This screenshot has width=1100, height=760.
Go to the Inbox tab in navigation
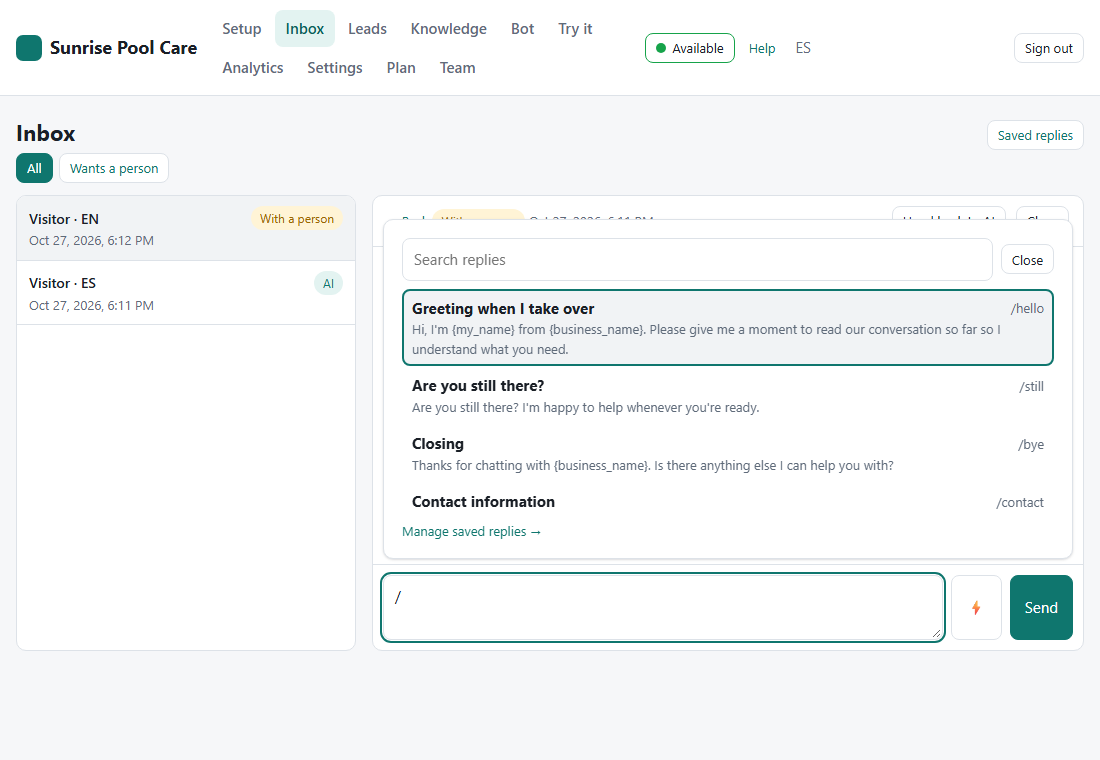tap(304, 29)
